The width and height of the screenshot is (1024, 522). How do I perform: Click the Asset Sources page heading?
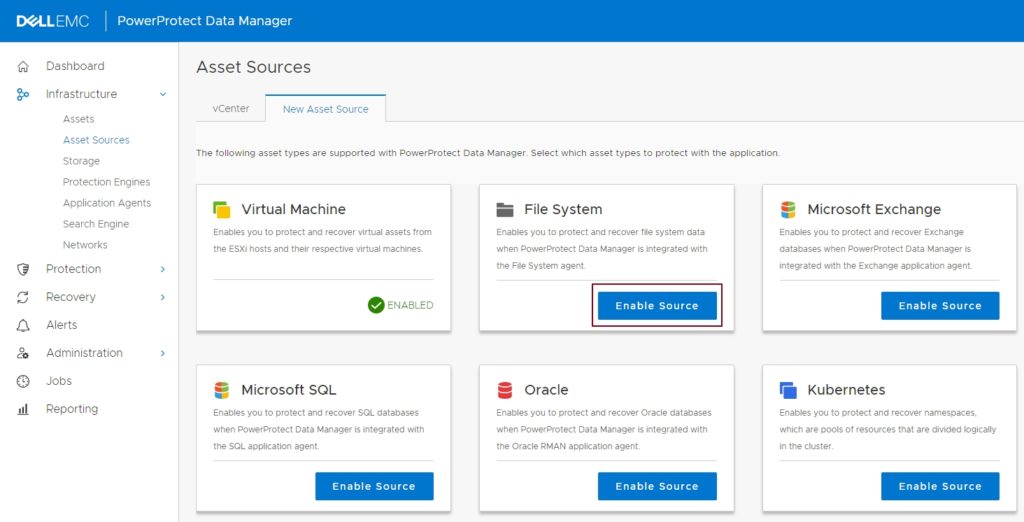253,67
